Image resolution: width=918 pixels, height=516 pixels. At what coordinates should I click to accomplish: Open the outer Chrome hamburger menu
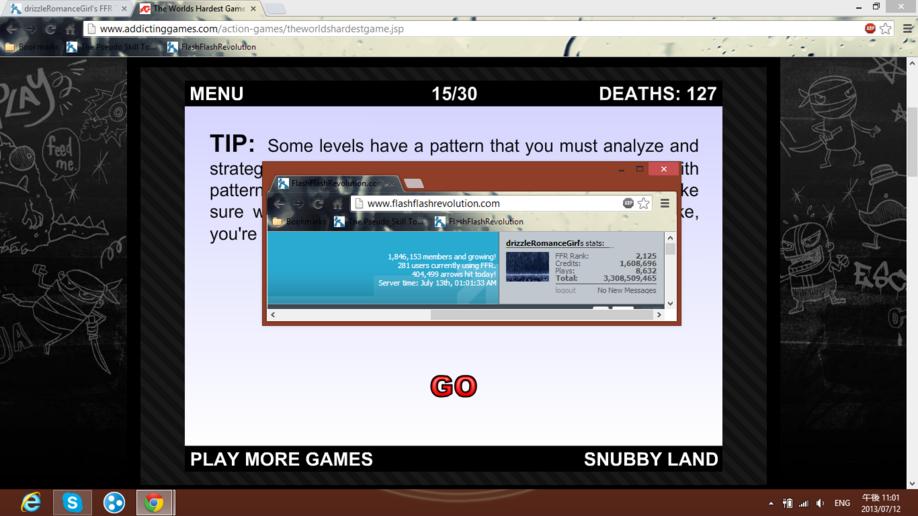coord(907,28)
